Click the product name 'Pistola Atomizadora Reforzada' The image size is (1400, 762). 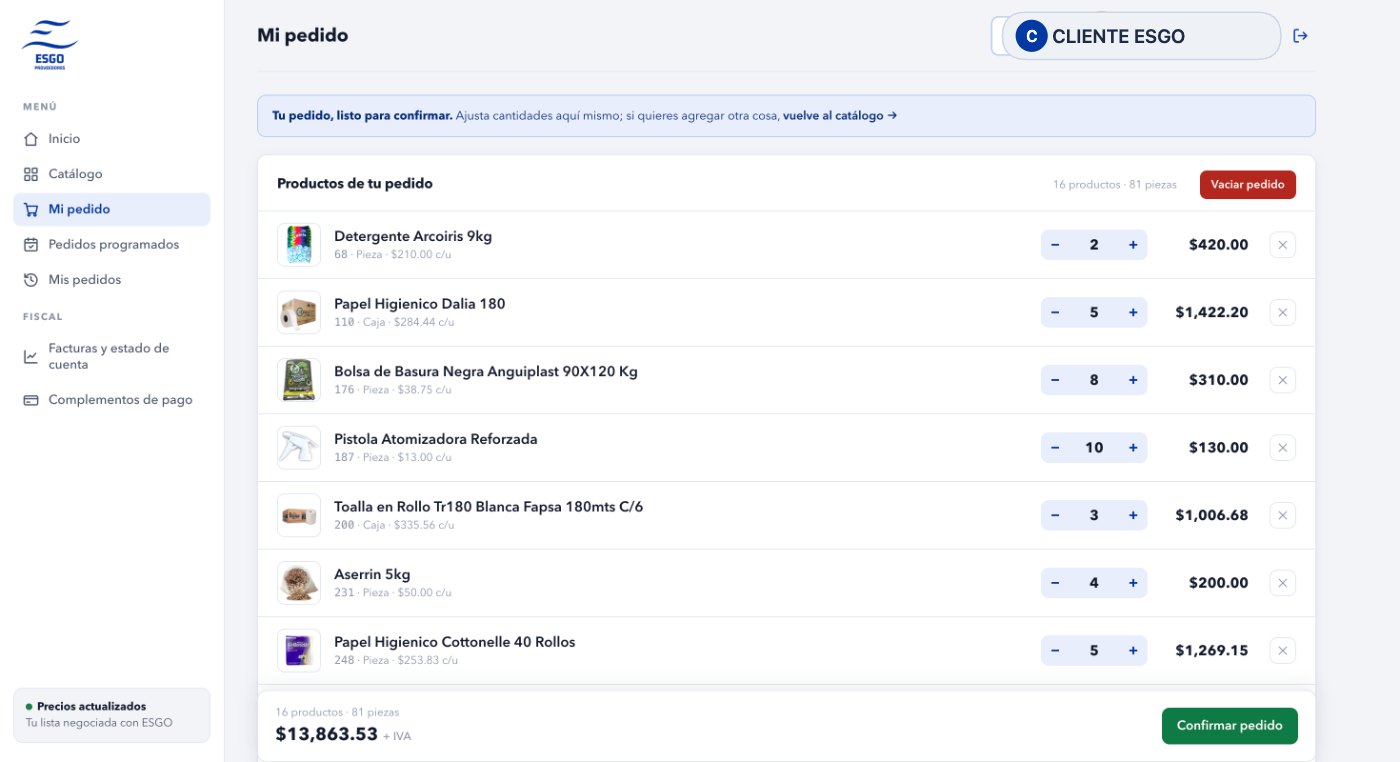436,439
